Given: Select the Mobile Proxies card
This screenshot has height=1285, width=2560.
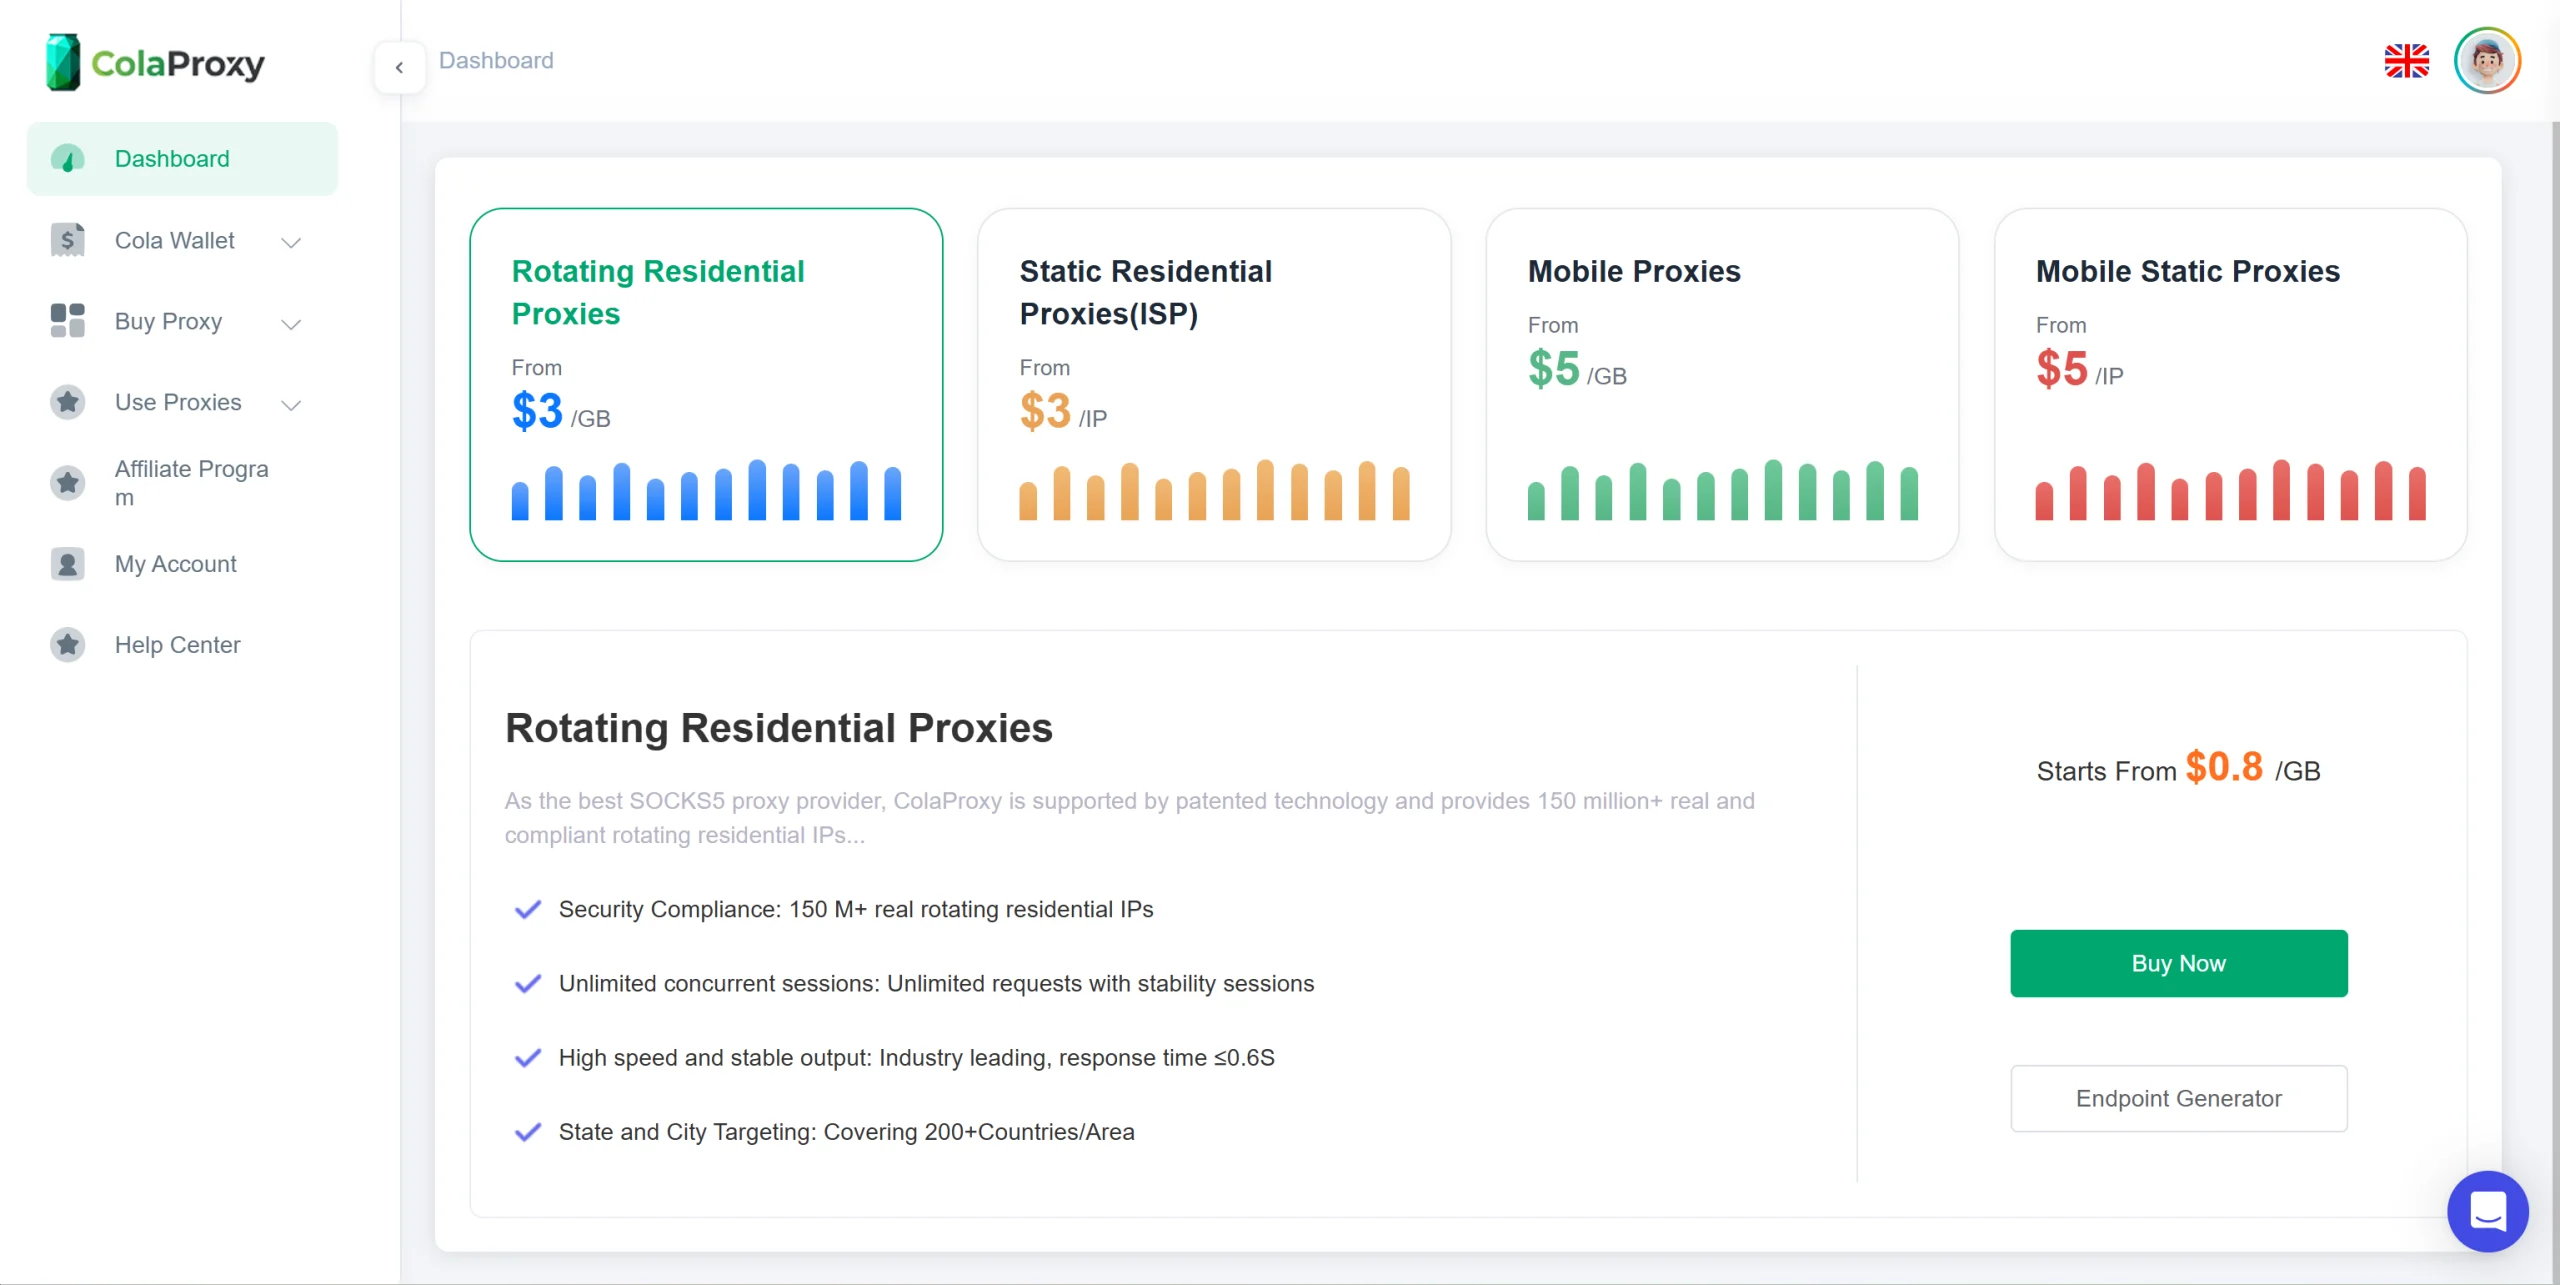Looking at the screenshot, I should [x=1722, y=384].
